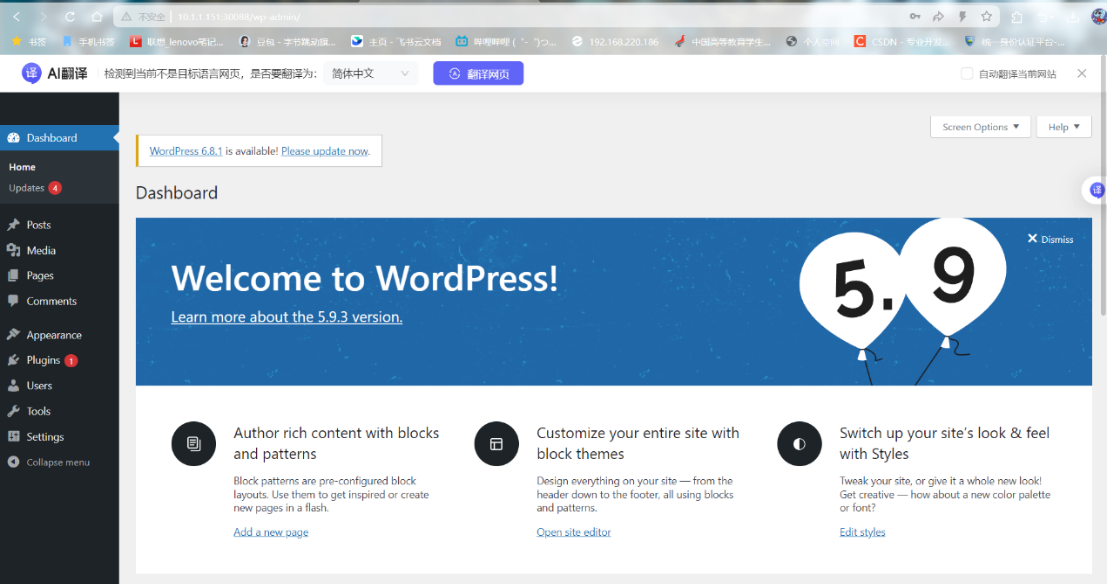
Task: Click the share arrow icon in address bar
Action: tap(938, 16)
